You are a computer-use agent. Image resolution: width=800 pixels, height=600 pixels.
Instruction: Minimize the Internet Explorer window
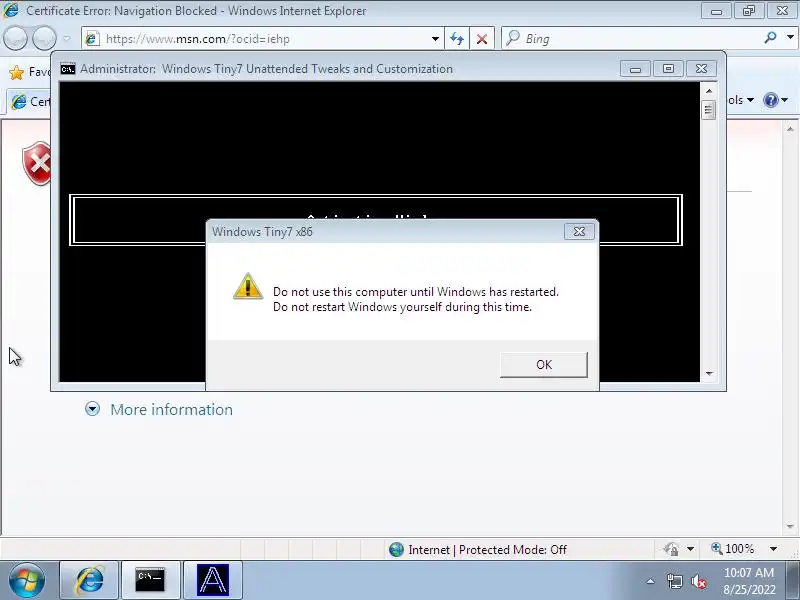pyautogui.click(x=716, y=11)
